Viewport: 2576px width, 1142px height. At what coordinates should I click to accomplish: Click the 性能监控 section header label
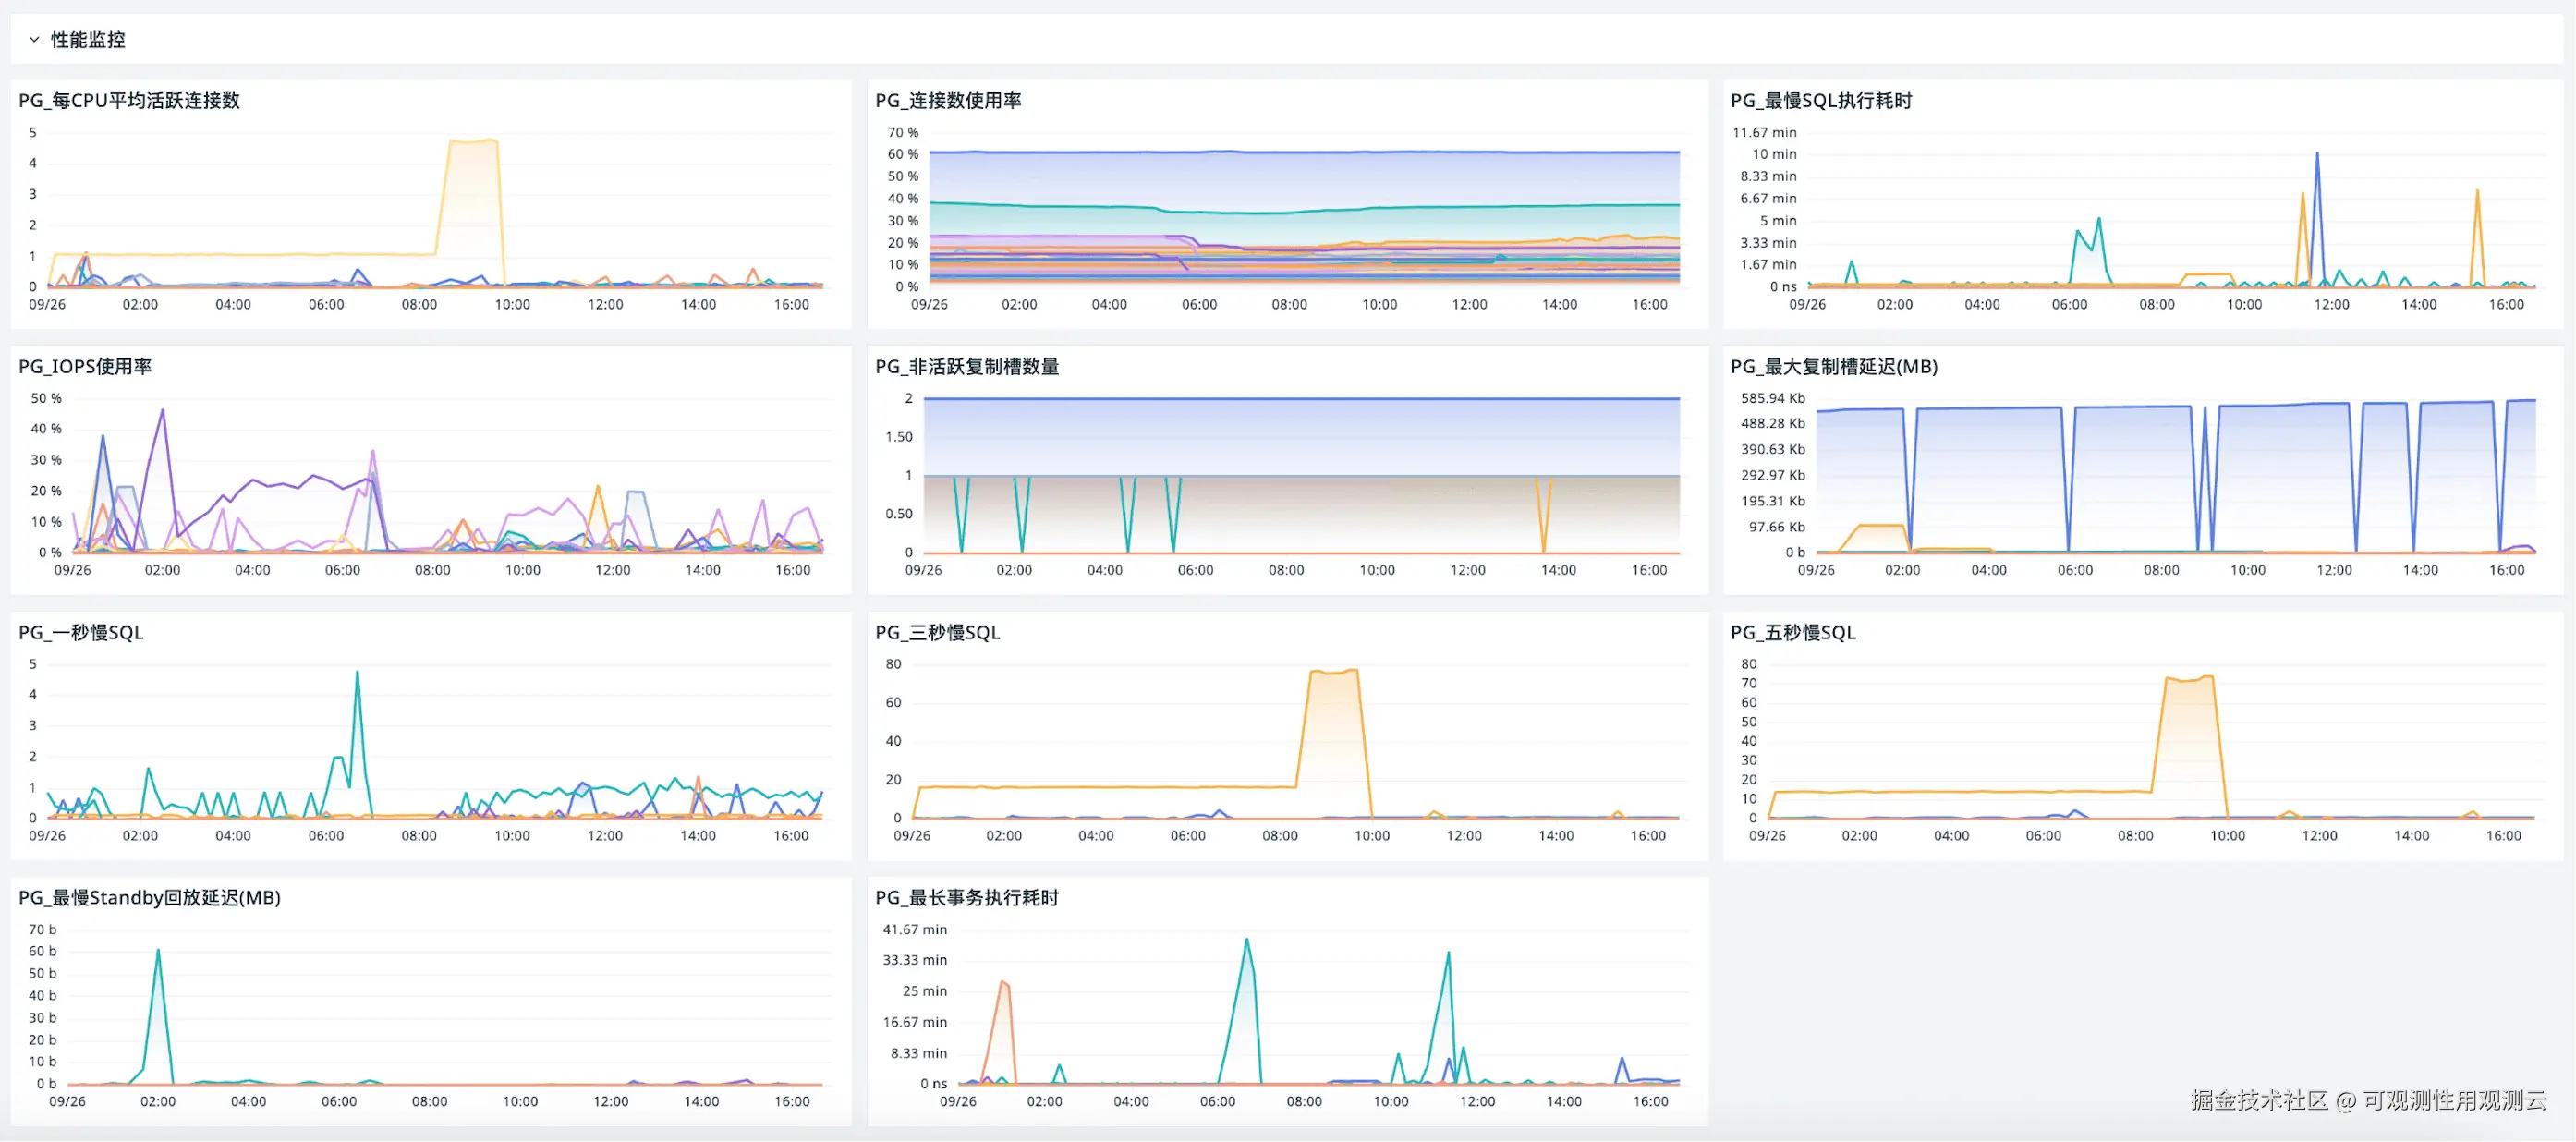tap(88, 40)
